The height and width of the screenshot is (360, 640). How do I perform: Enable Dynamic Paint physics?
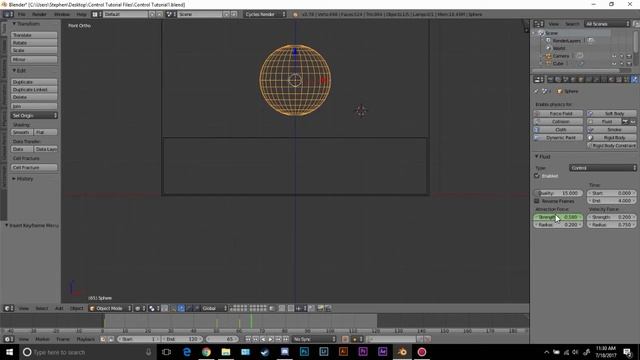558,138
